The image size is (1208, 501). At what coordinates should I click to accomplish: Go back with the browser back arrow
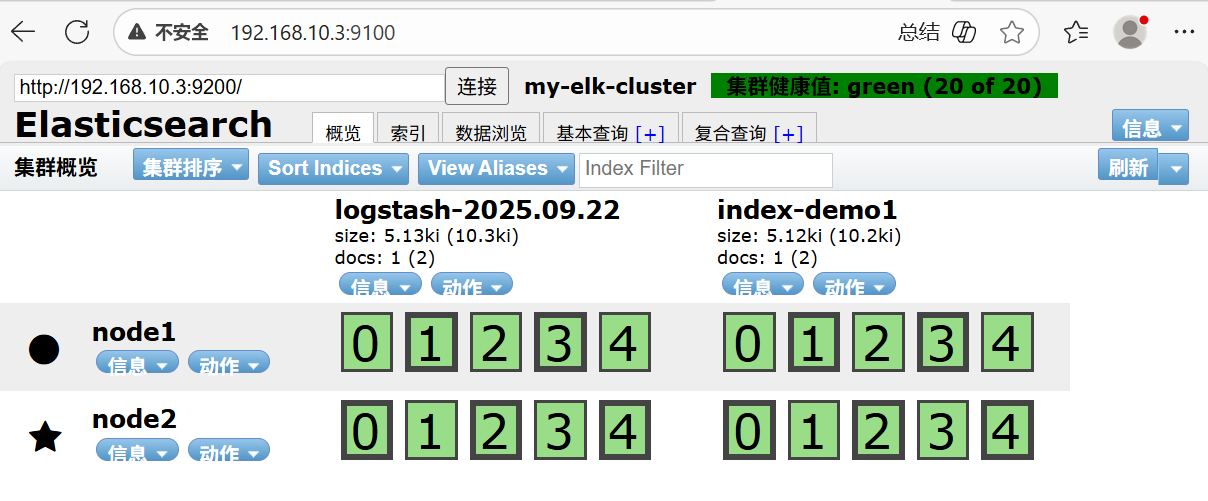coord(24,32)
